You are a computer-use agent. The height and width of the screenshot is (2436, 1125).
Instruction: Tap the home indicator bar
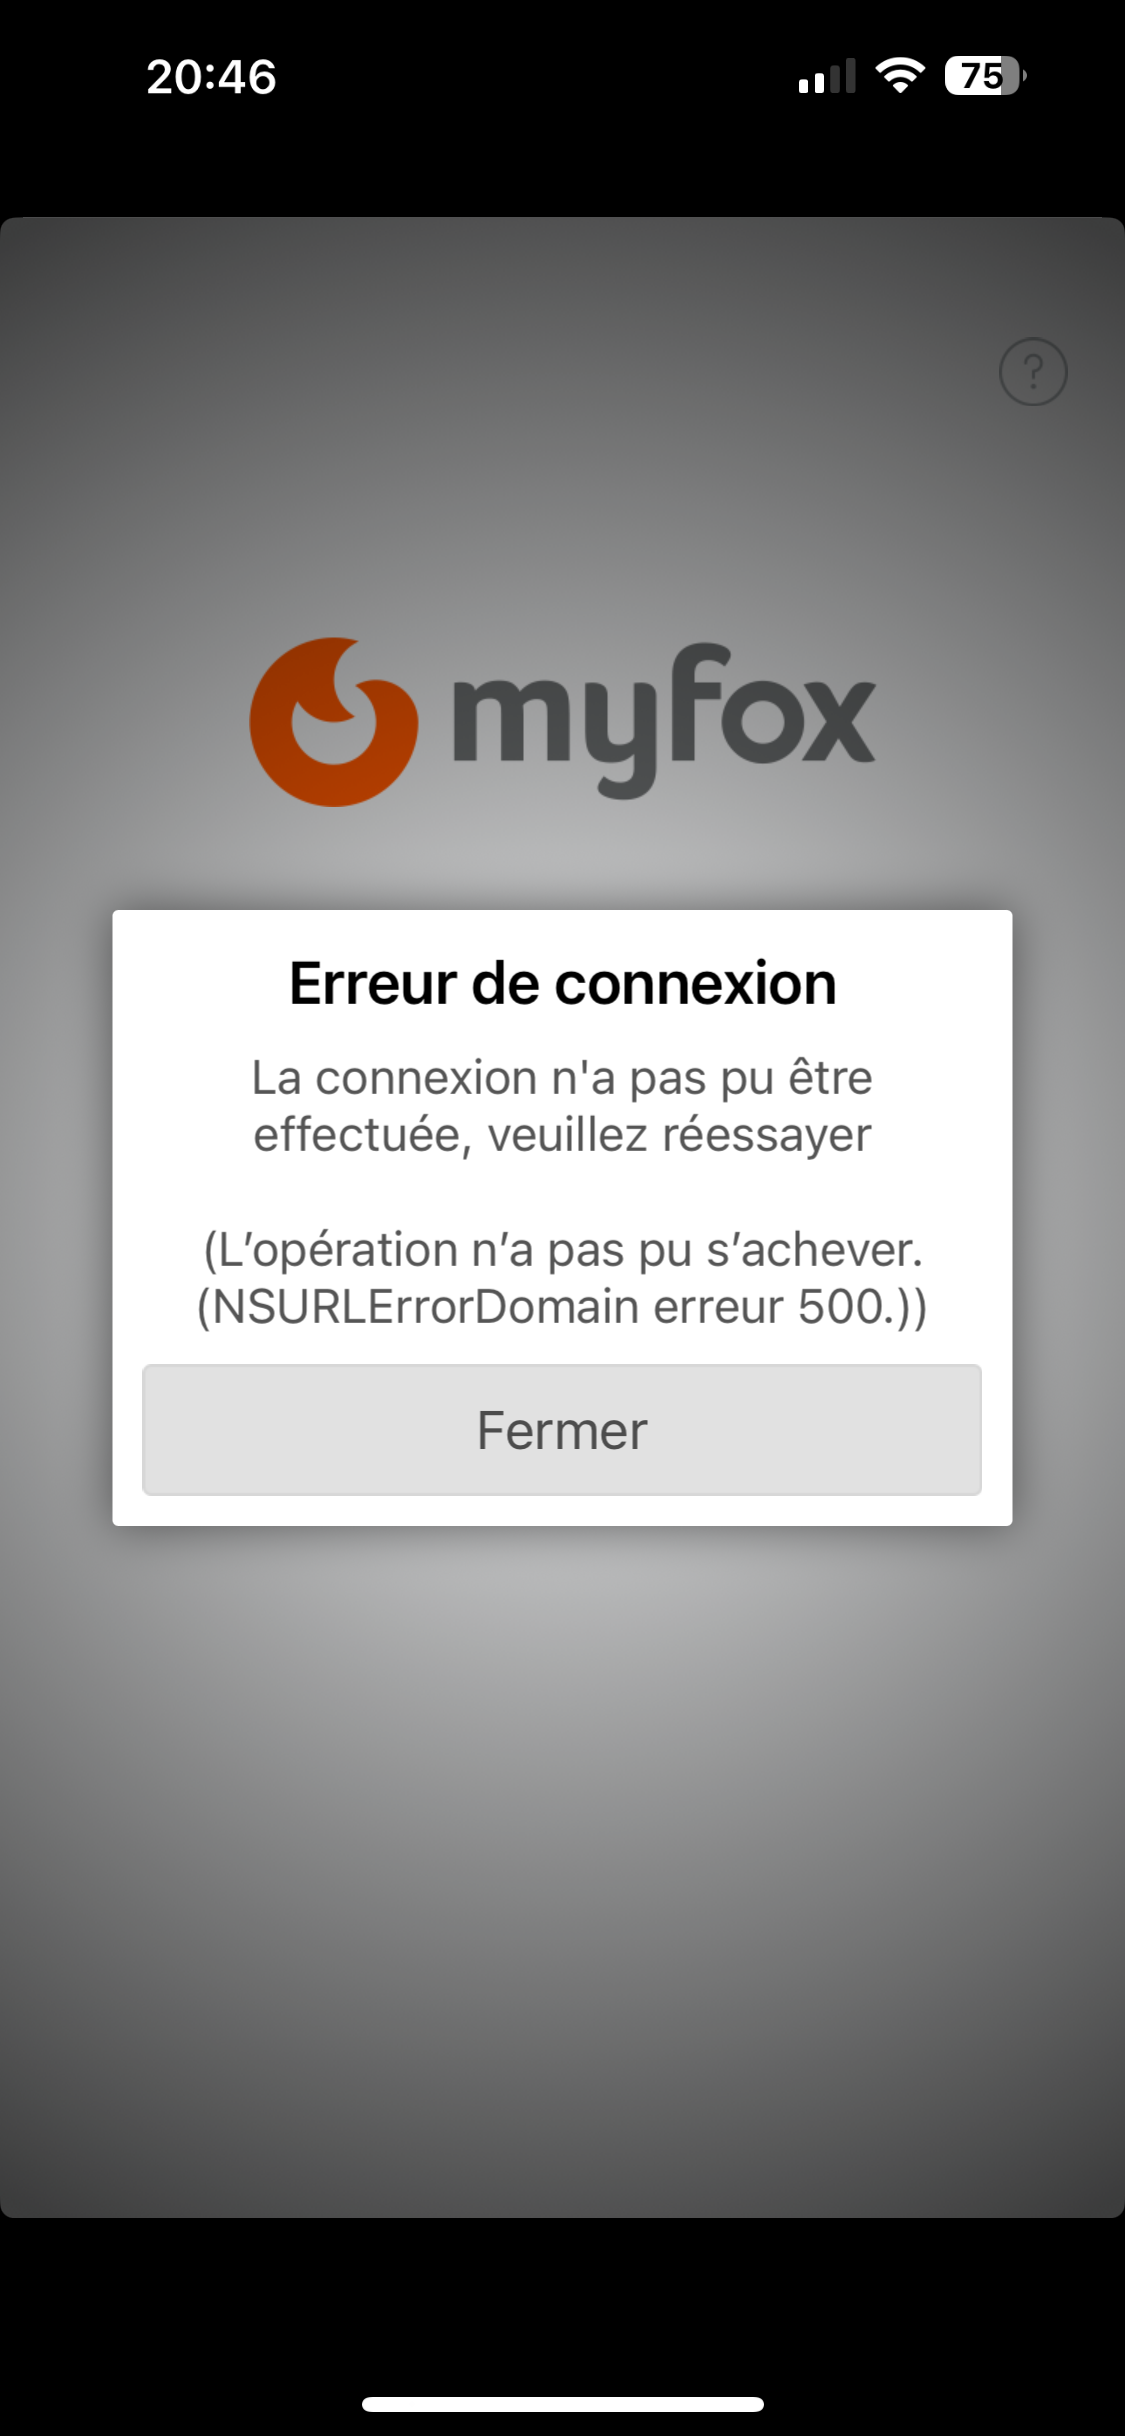(x=563, y=2404)
